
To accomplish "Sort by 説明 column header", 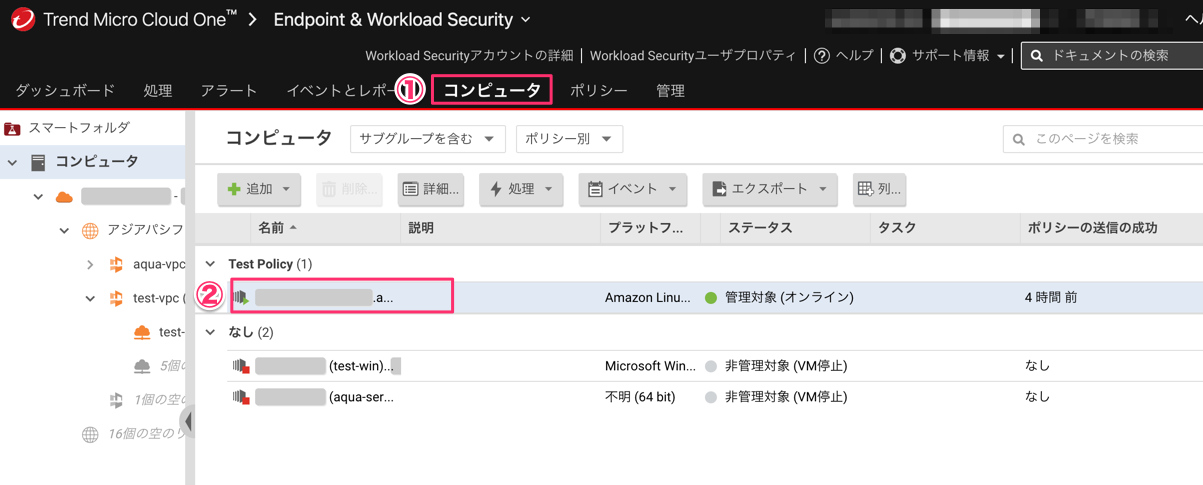I will [421, 228].
